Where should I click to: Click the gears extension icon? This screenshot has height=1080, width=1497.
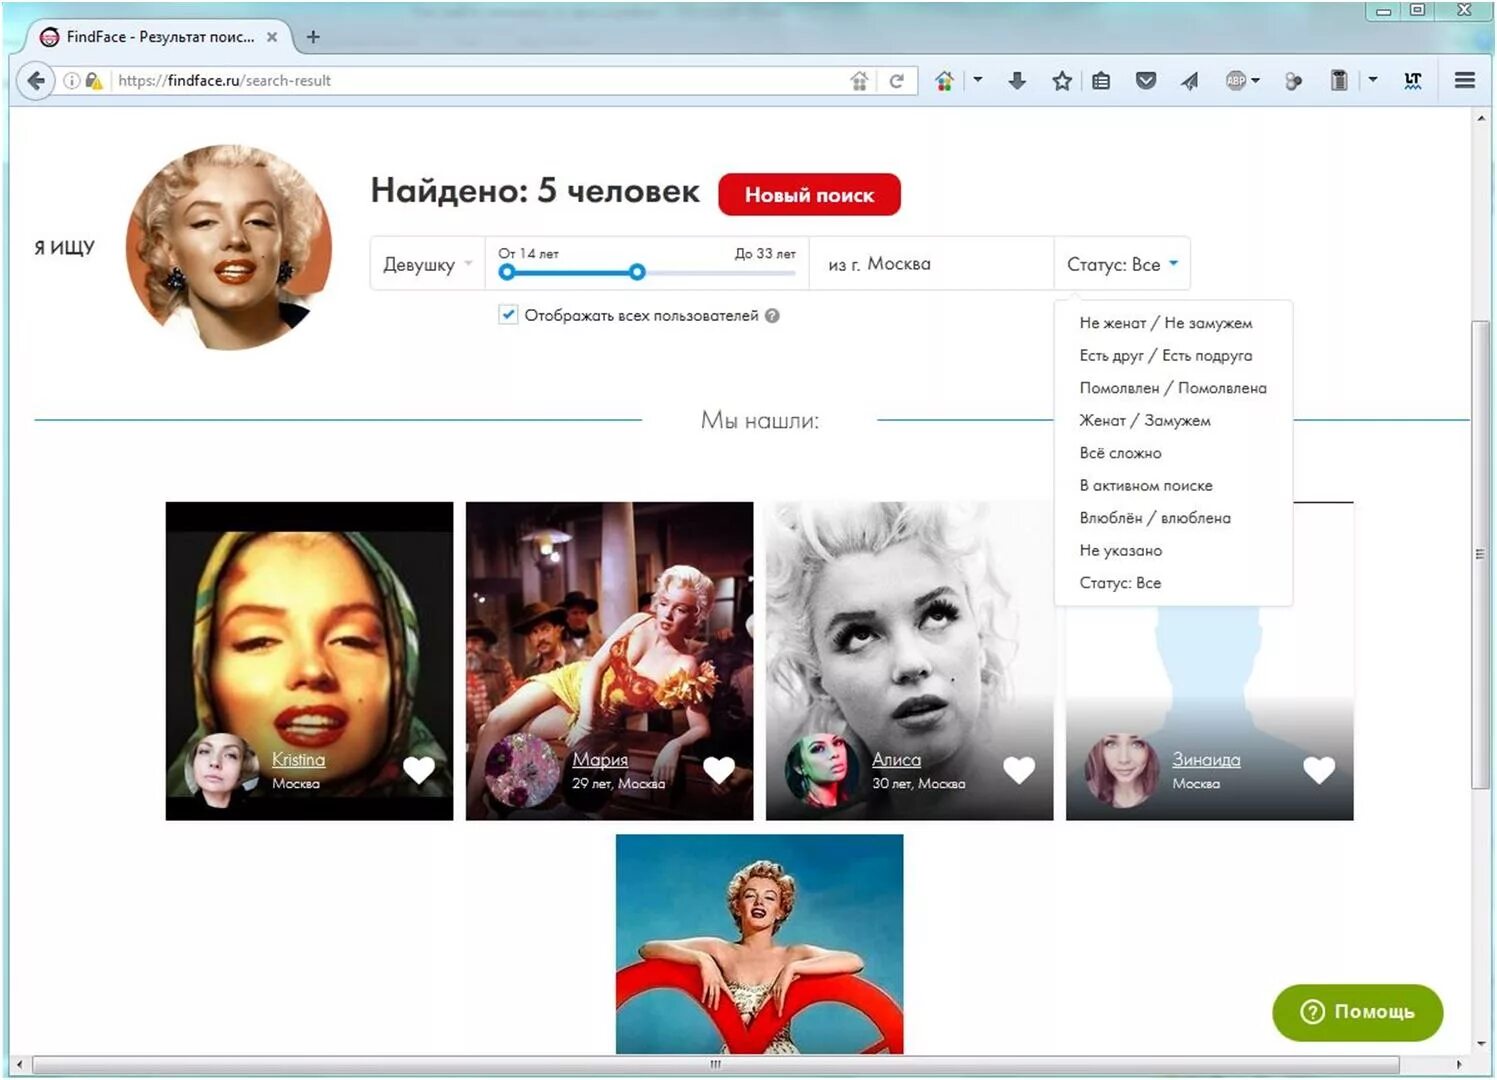tap(1293, 81)
